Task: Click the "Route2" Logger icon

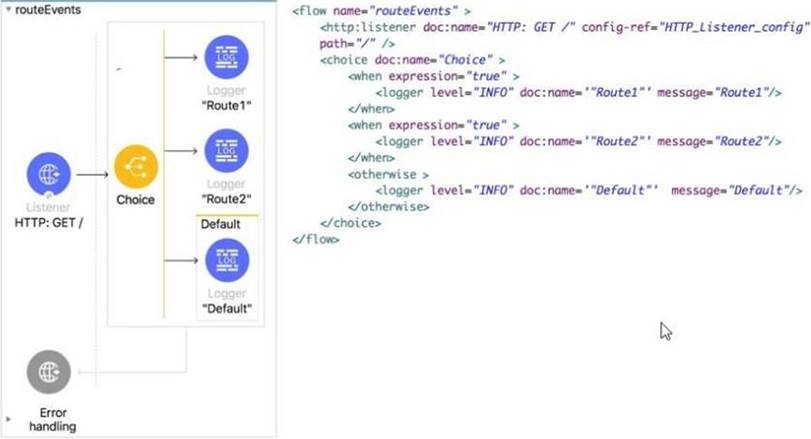Action: 226,150
